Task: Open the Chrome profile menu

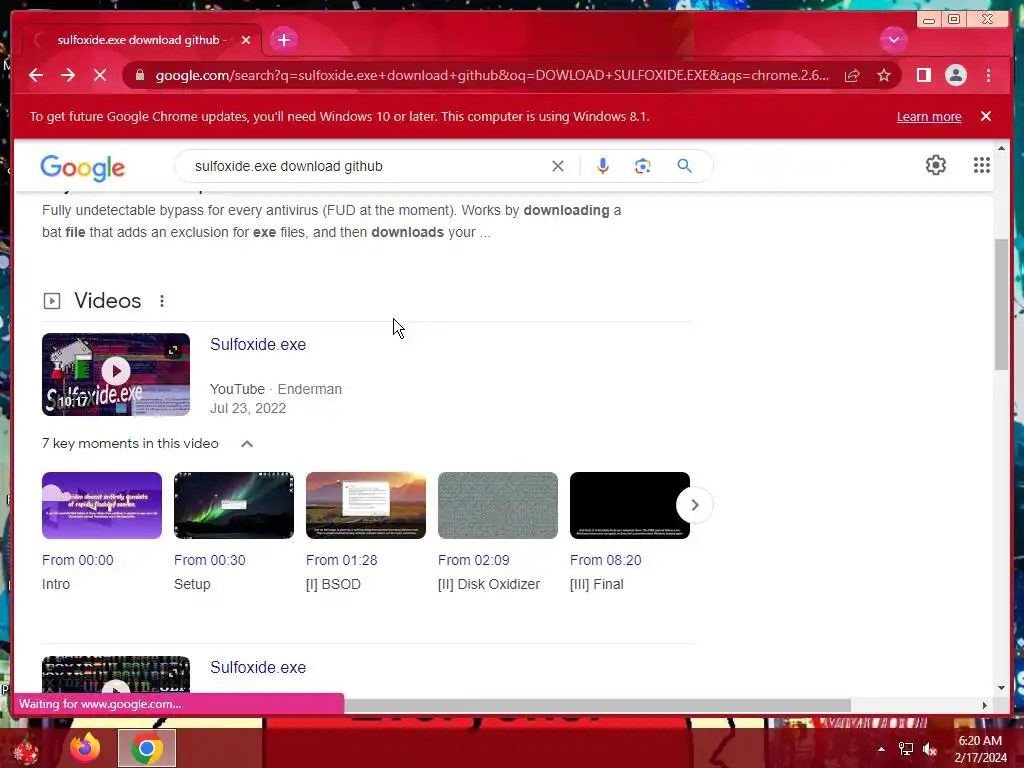Action: 955,75
